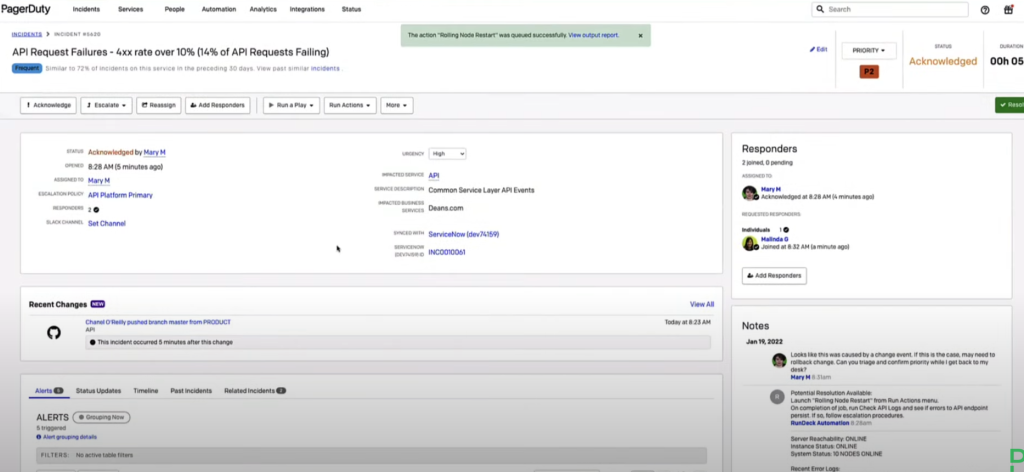Click in the Search input field

(x=889, y=10)
